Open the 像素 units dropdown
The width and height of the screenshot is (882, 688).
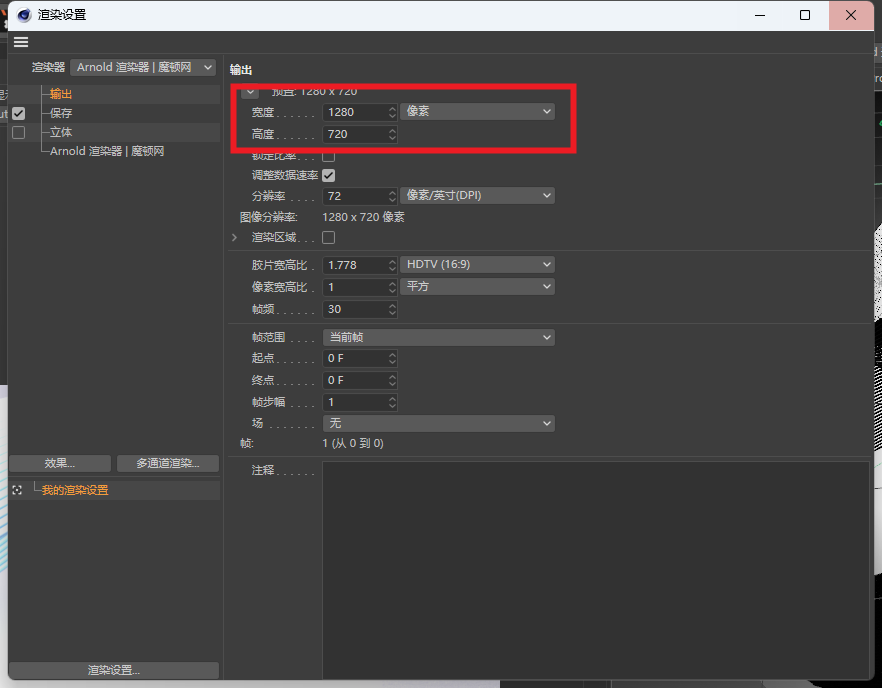click(477, 112)
